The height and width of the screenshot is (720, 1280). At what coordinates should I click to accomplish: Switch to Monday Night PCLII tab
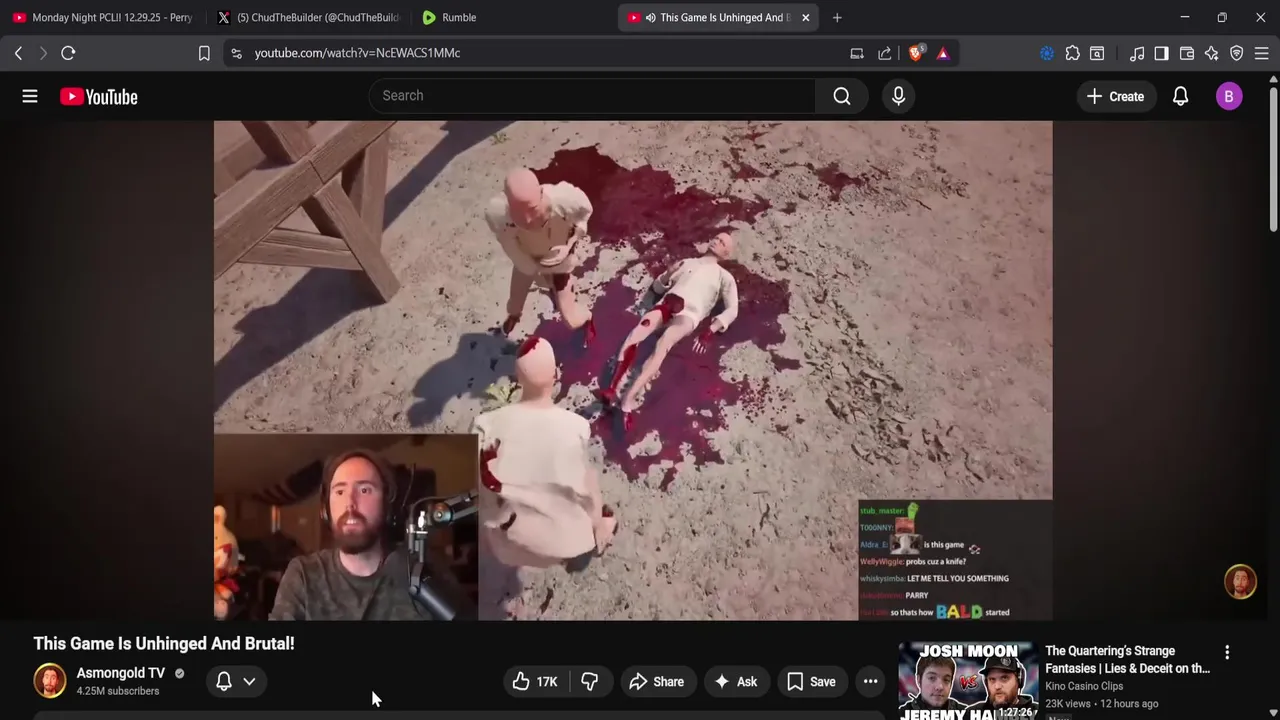coord(102,17)
